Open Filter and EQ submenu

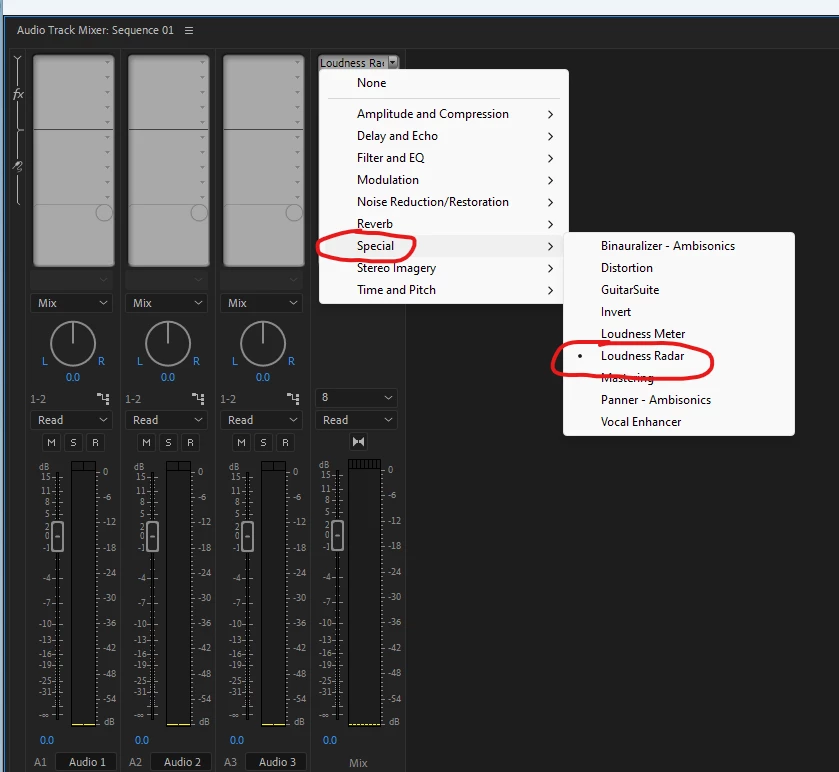pyautogui.click(x=444, y=158)
